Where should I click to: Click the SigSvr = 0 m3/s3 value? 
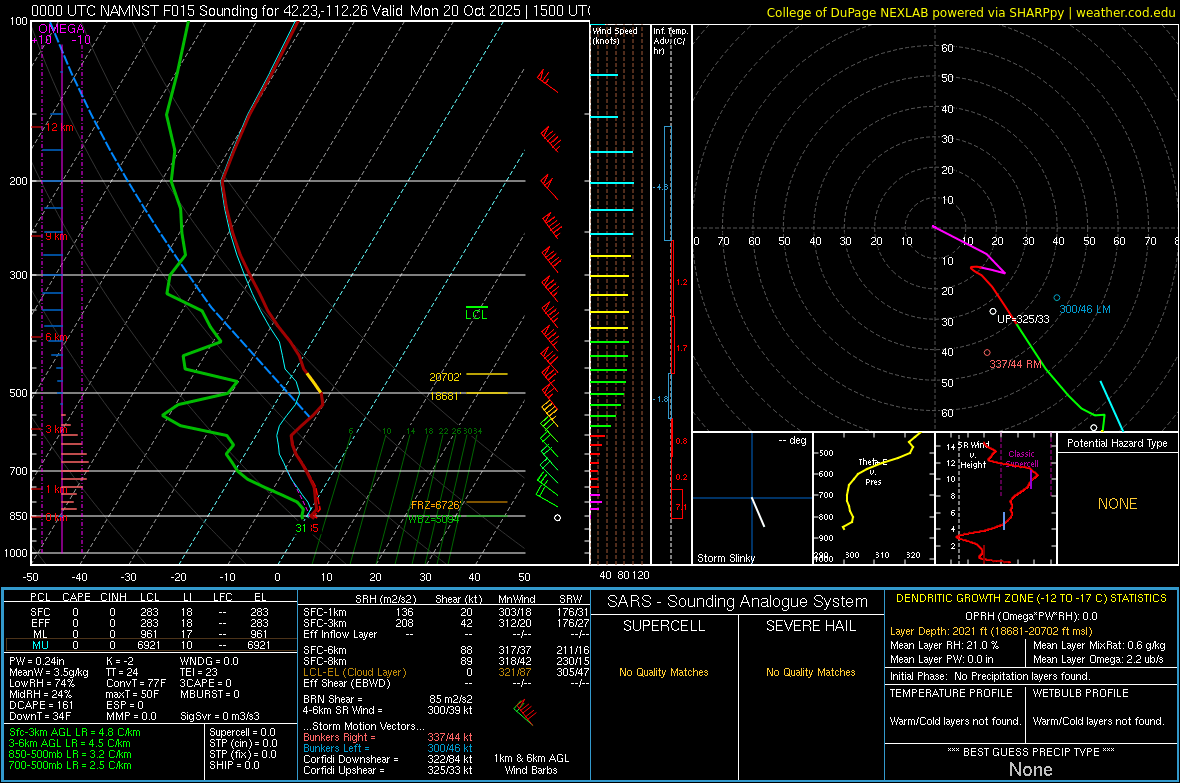tap(220, 716)
